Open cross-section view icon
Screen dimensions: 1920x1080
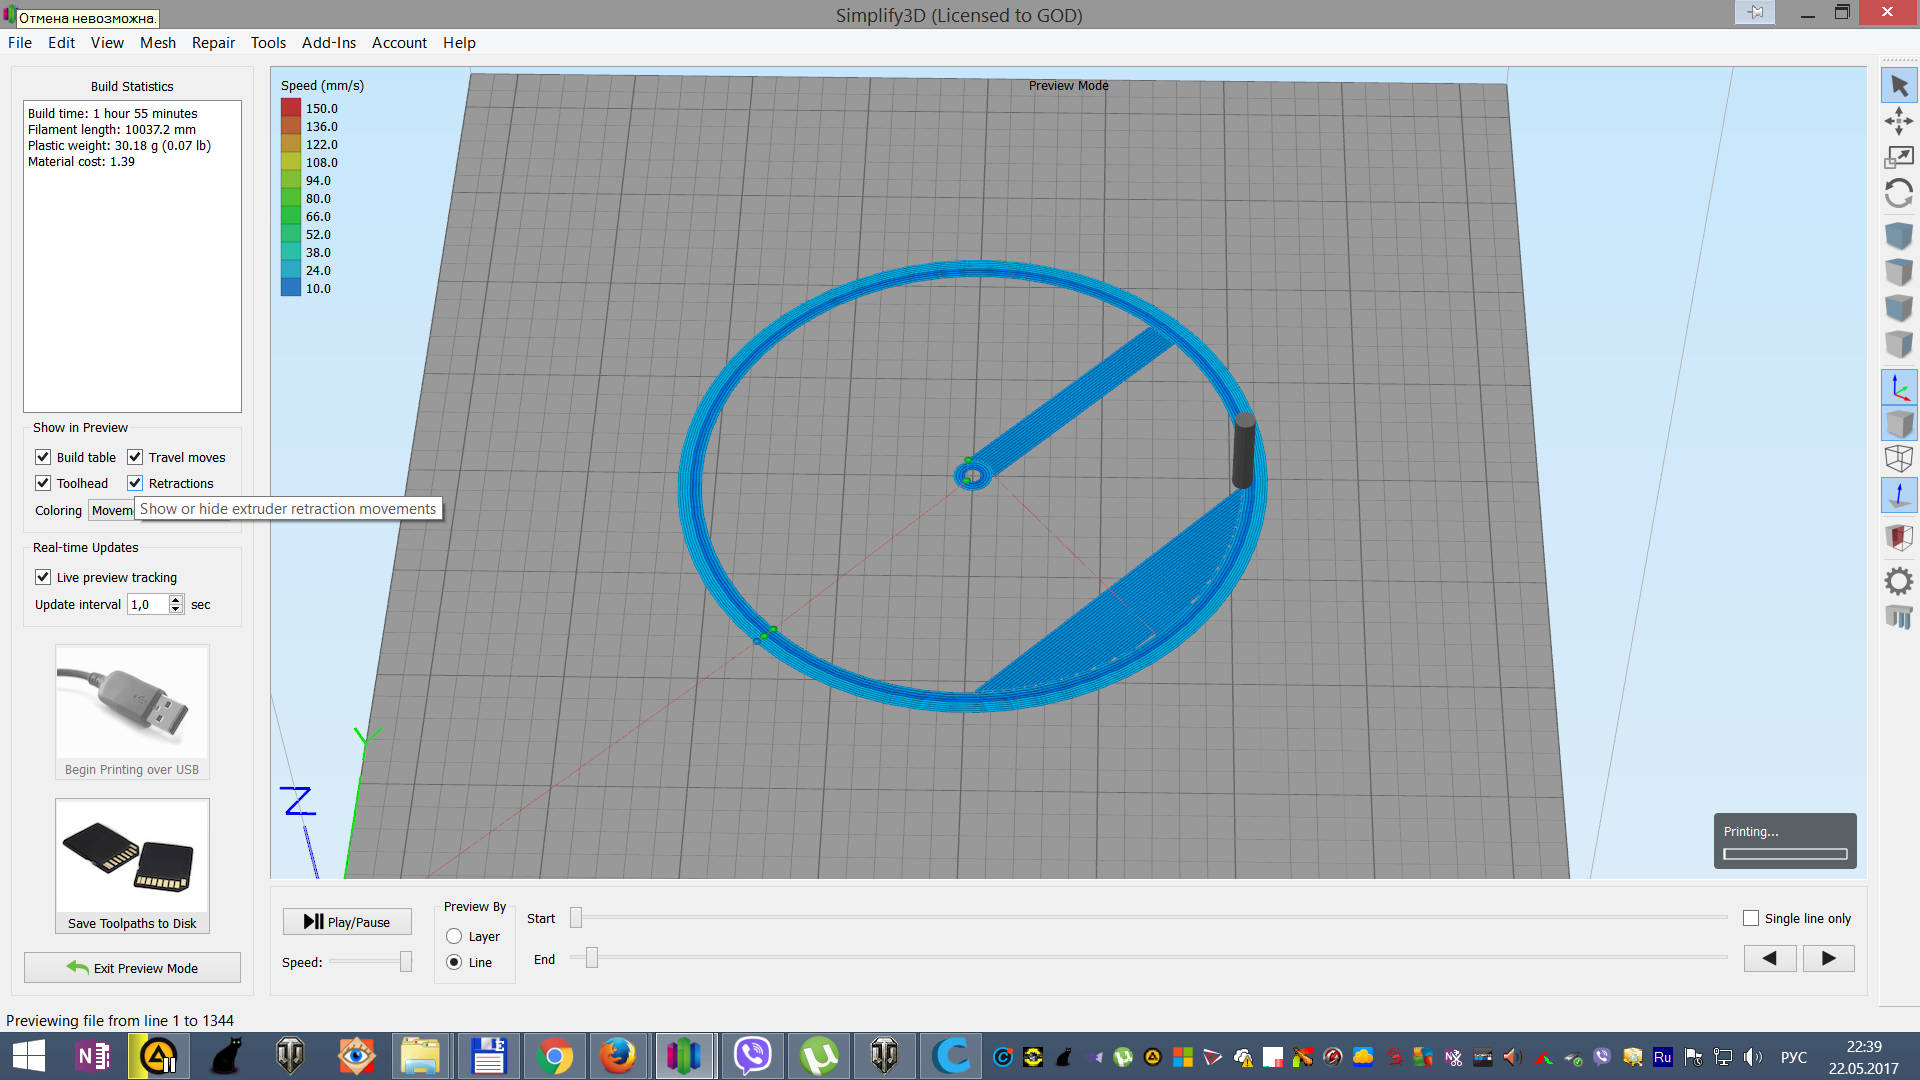[x=1898, y=537]
